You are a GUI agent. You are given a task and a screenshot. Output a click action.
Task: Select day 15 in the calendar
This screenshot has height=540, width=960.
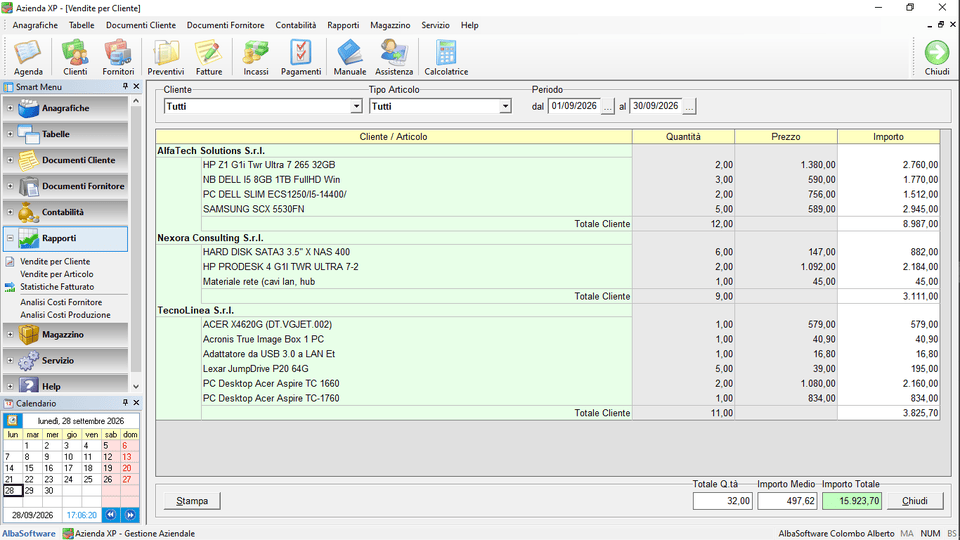(28, 468)
